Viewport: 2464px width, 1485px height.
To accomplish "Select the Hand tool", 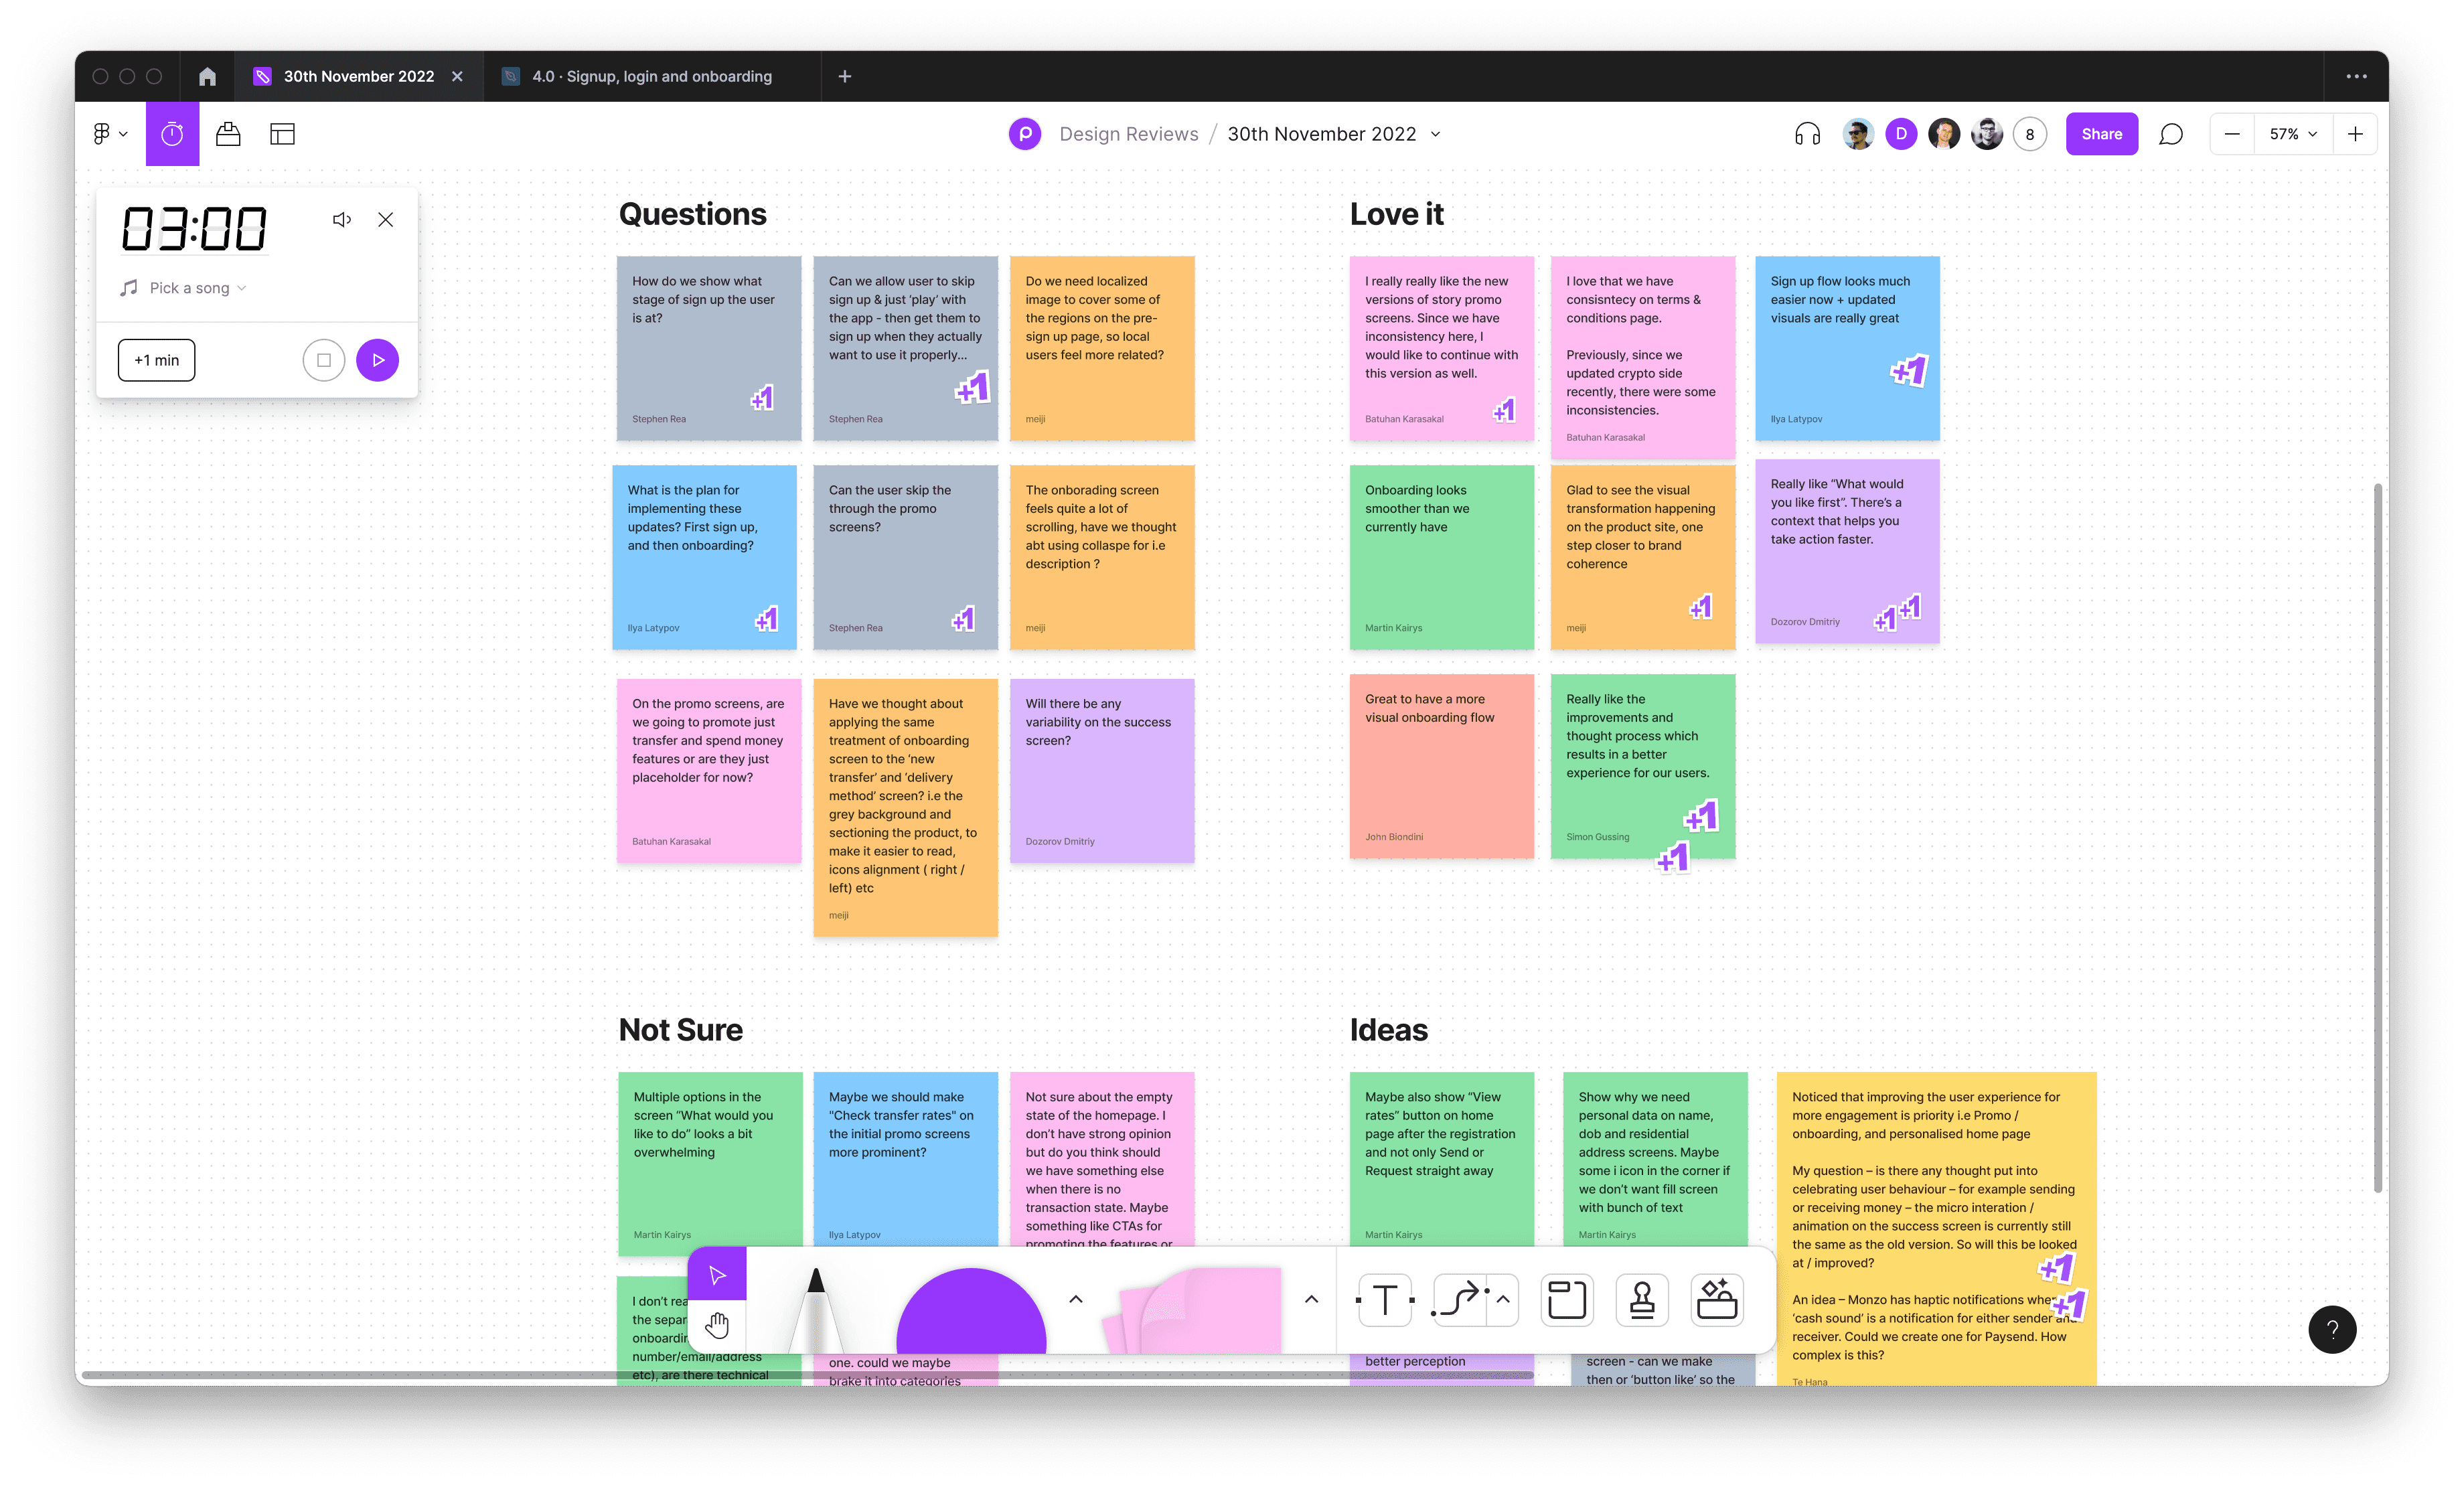I will click(717, 1326).
